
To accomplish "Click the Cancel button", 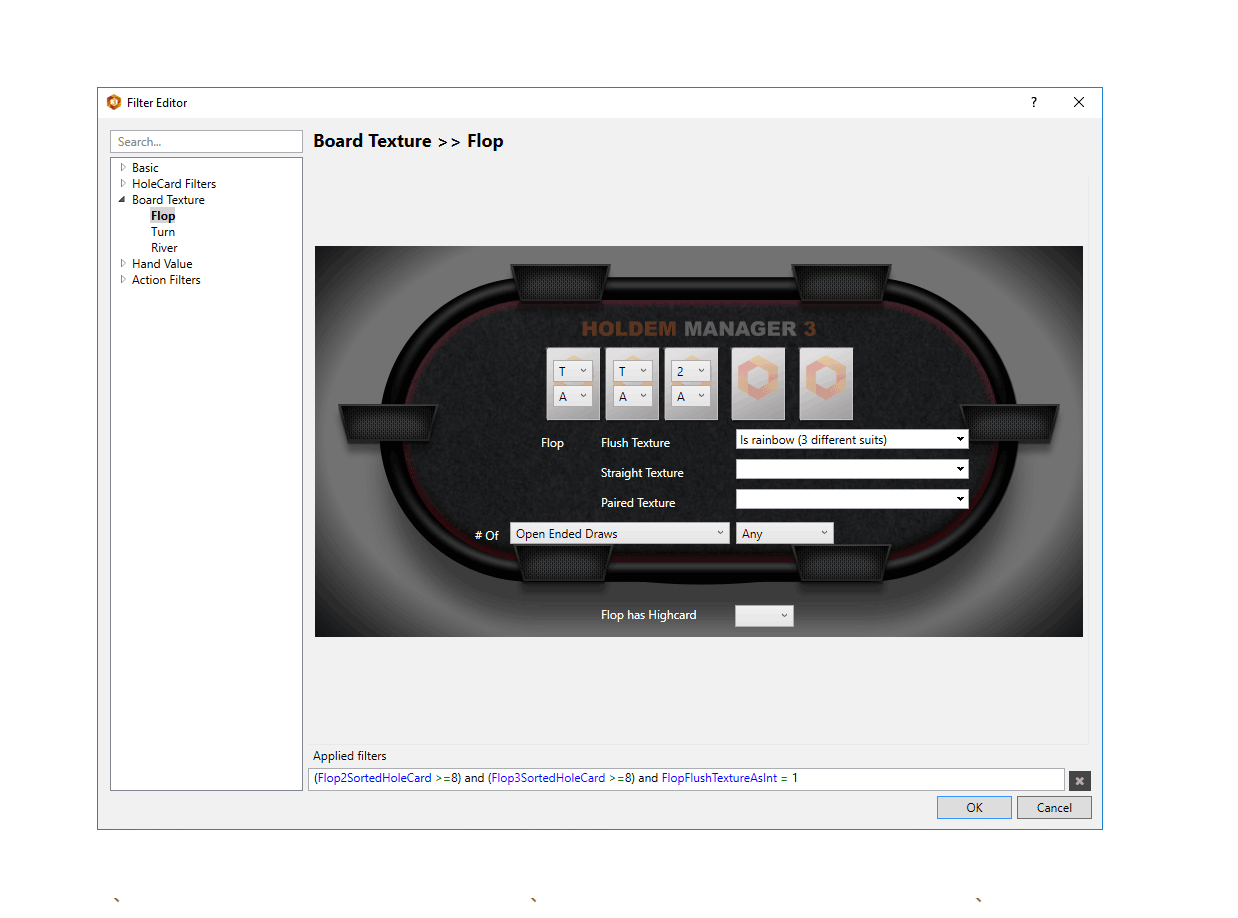I will 1054,808.
